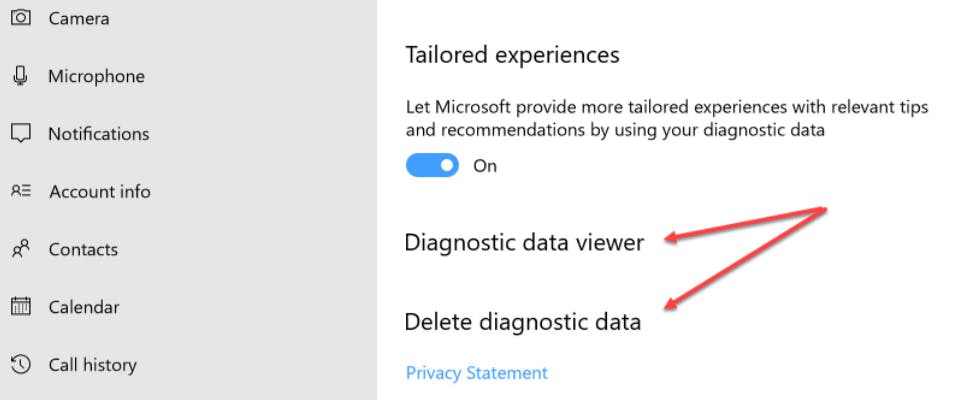Image resolution: width=970 pixels, height=400 pixels.
Task: Click the Contacts people icon
Action: pos(21,249)
